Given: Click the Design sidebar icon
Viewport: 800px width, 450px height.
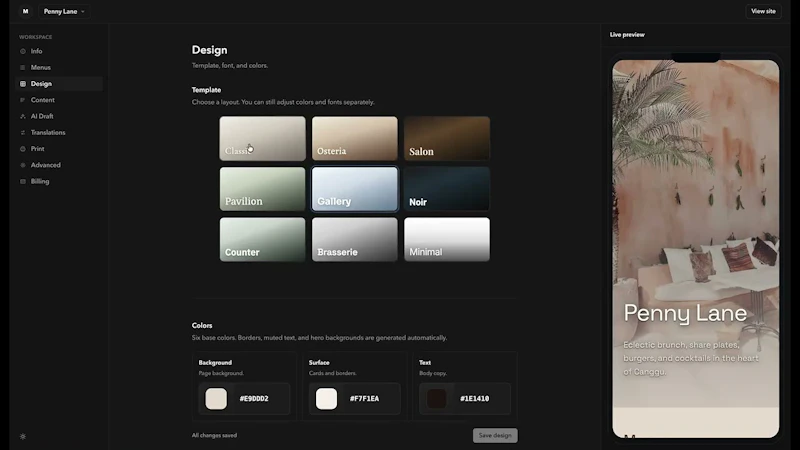Looking at the screenshot, I should click(x=22, y=84).
